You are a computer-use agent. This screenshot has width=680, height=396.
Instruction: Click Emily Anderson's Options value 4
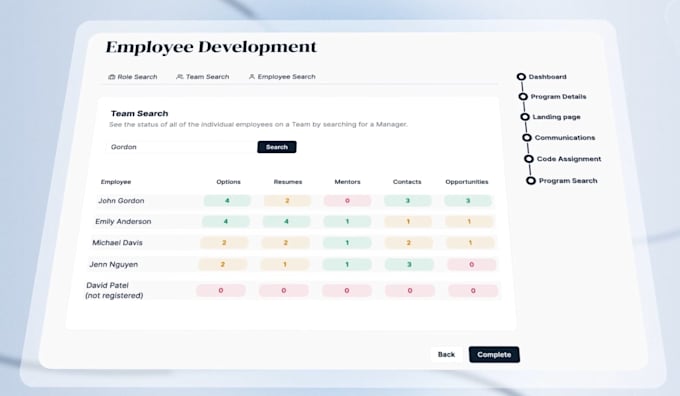click(226, 221)
